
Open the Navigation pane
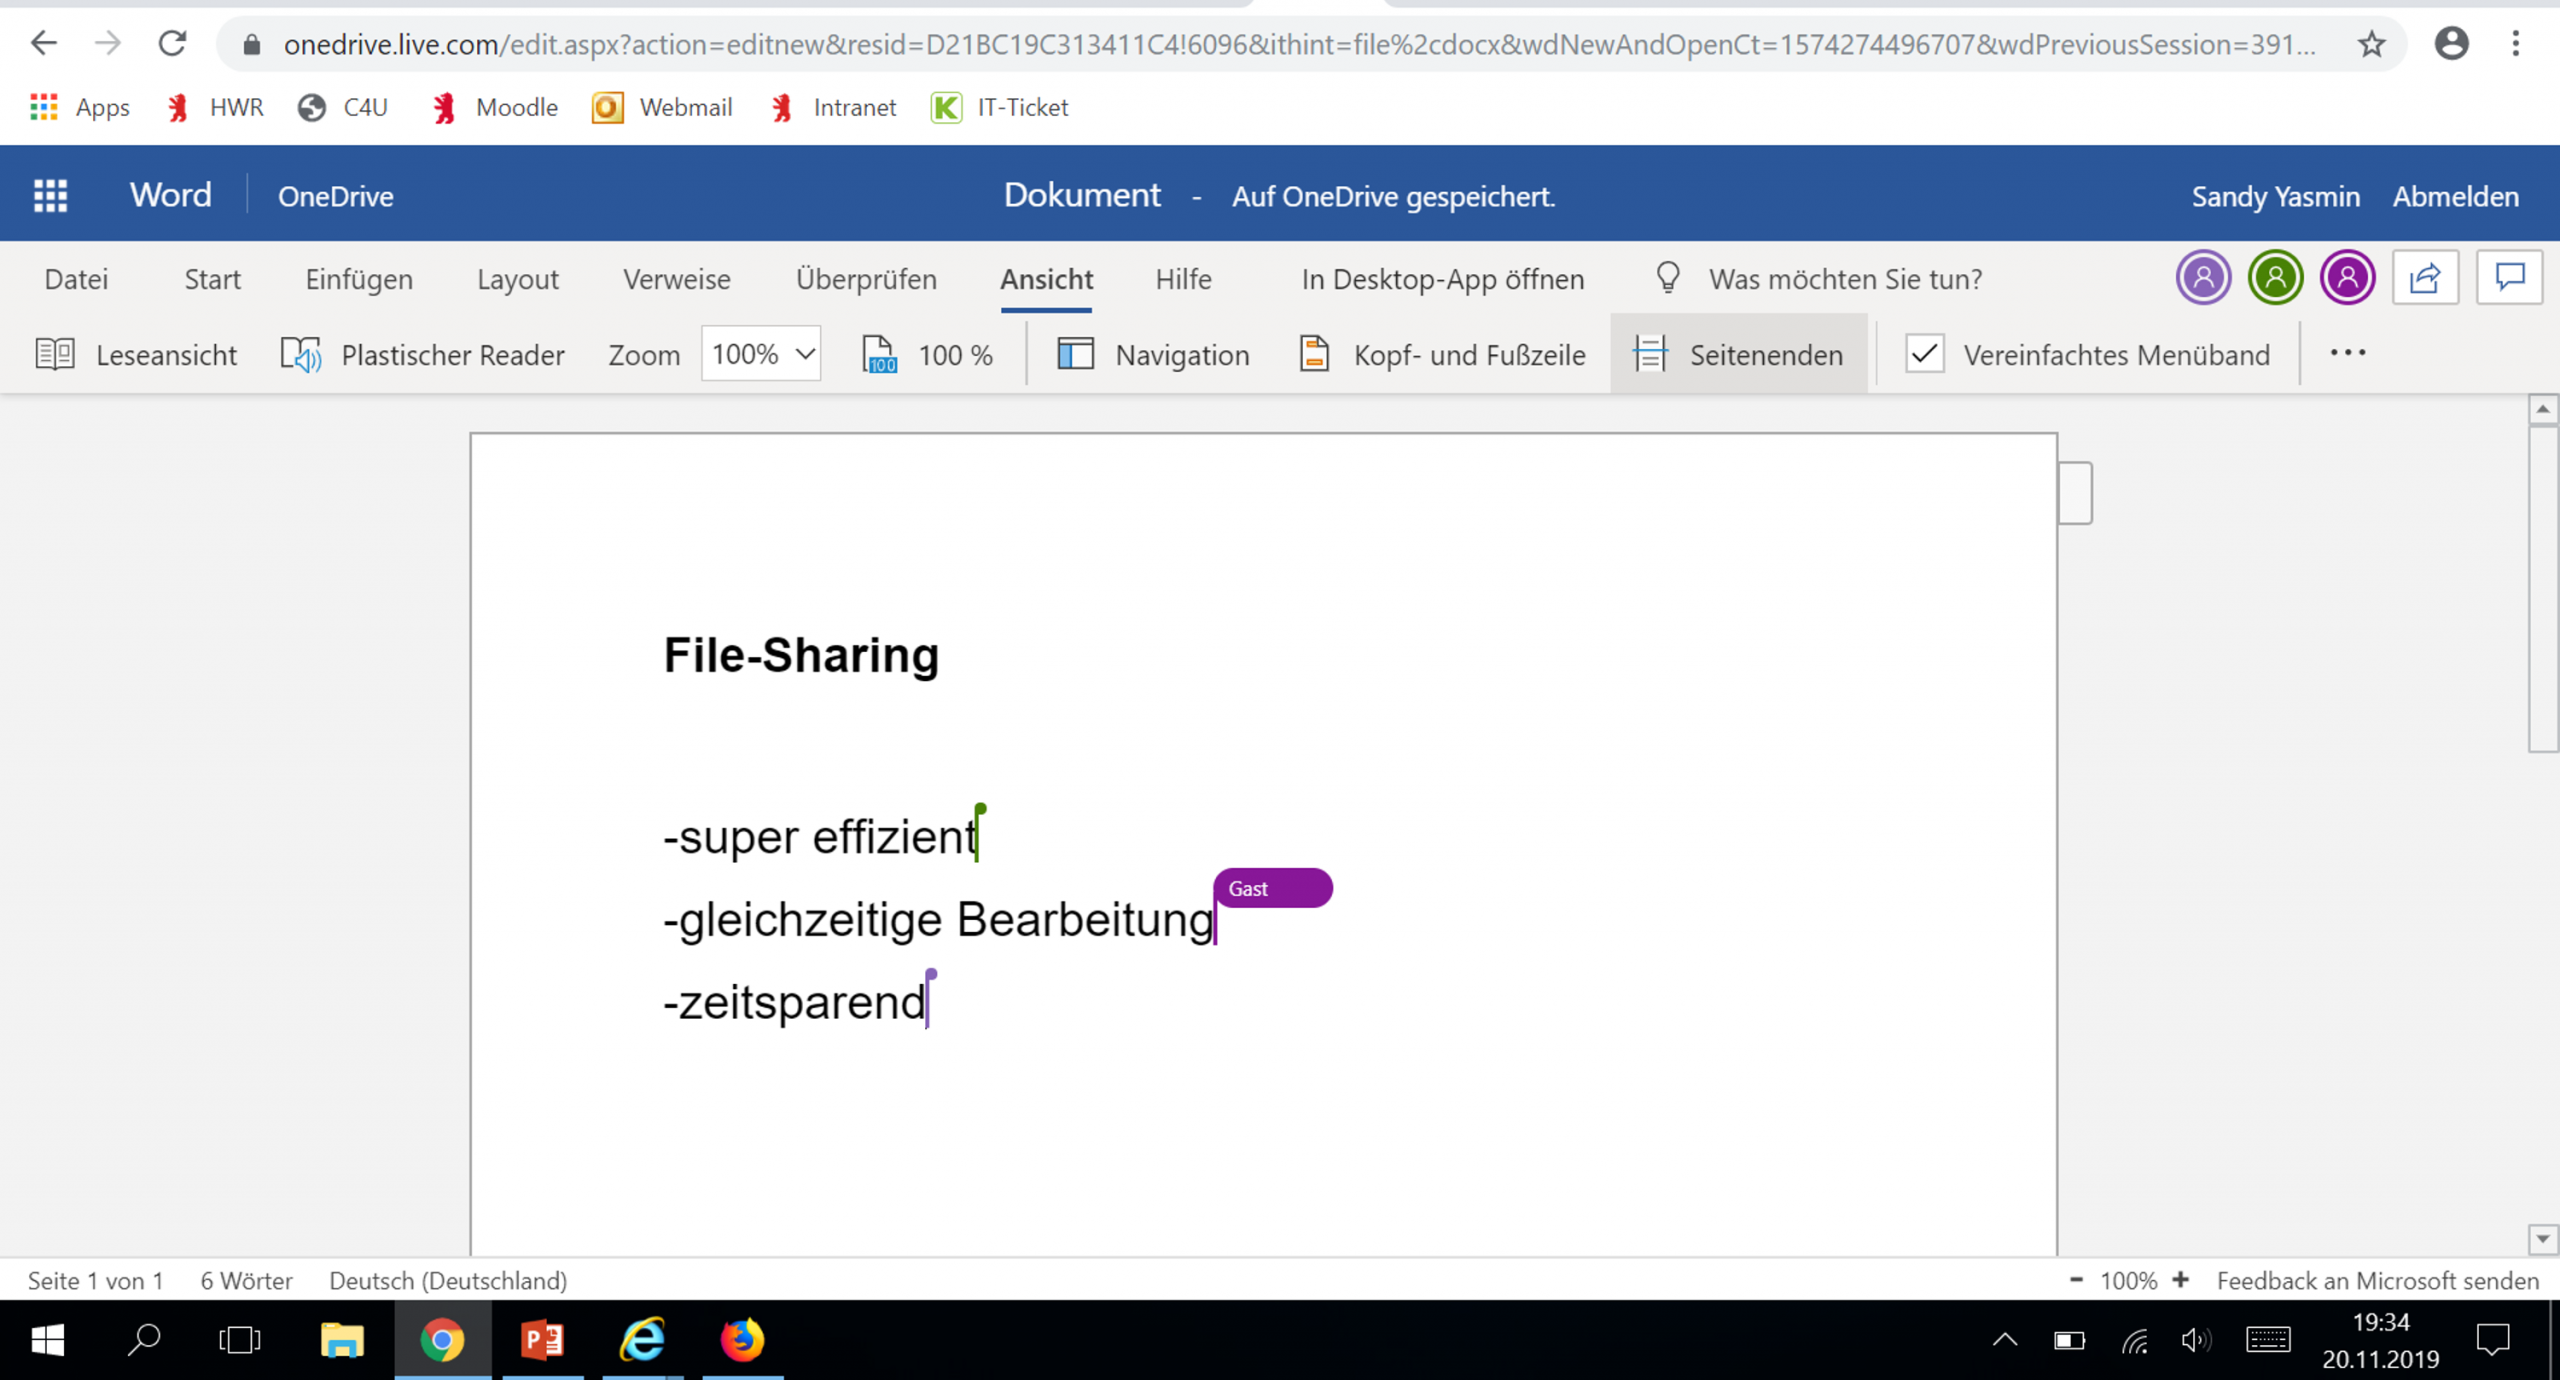point(1153,355)
